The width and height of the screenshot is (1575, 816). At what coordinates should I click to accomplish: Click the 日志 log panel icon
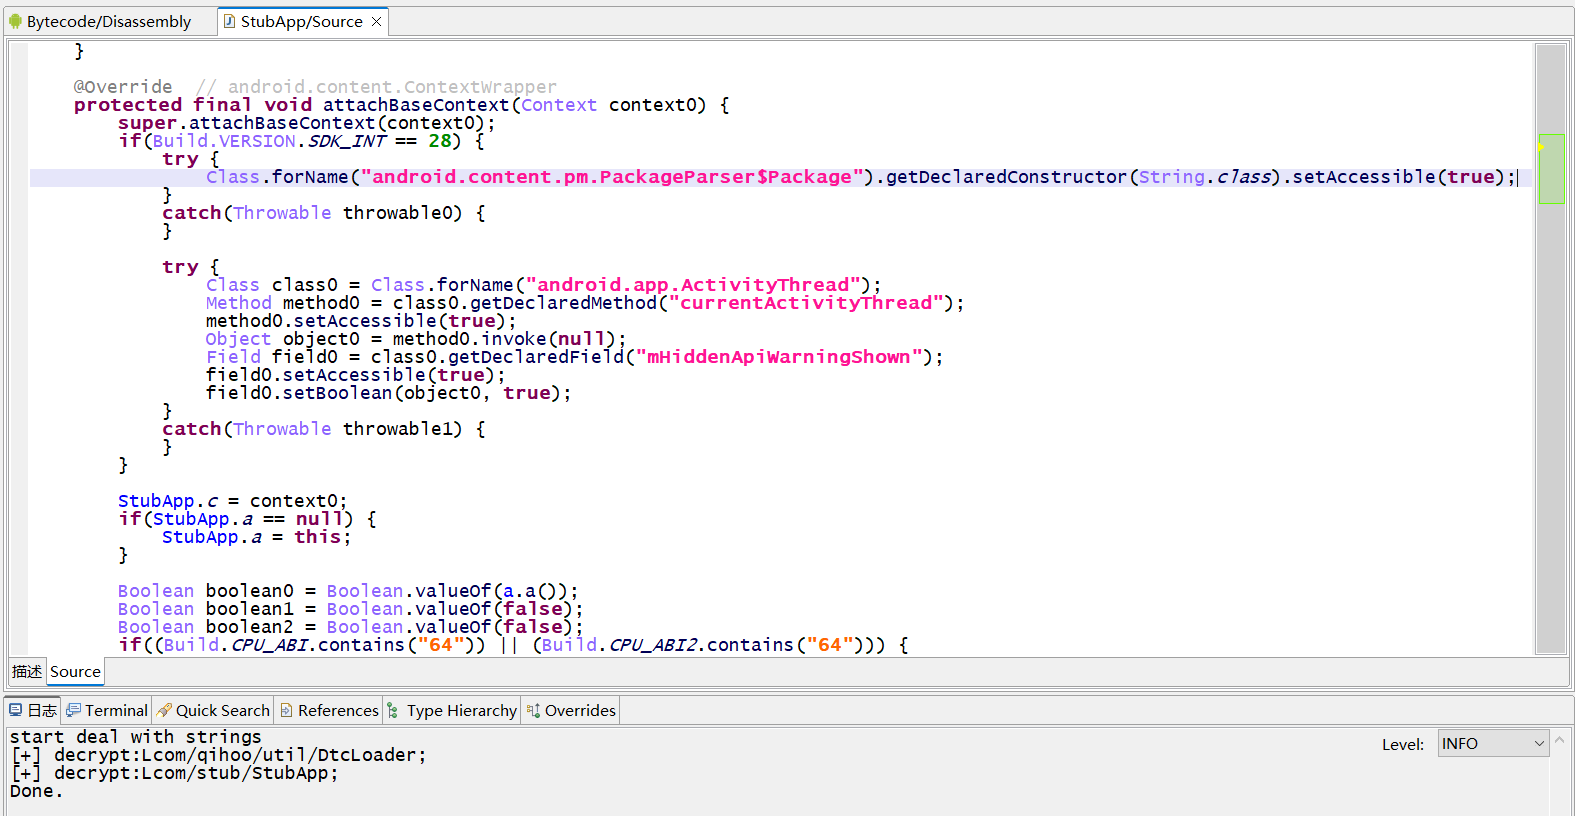pos(16,710)
